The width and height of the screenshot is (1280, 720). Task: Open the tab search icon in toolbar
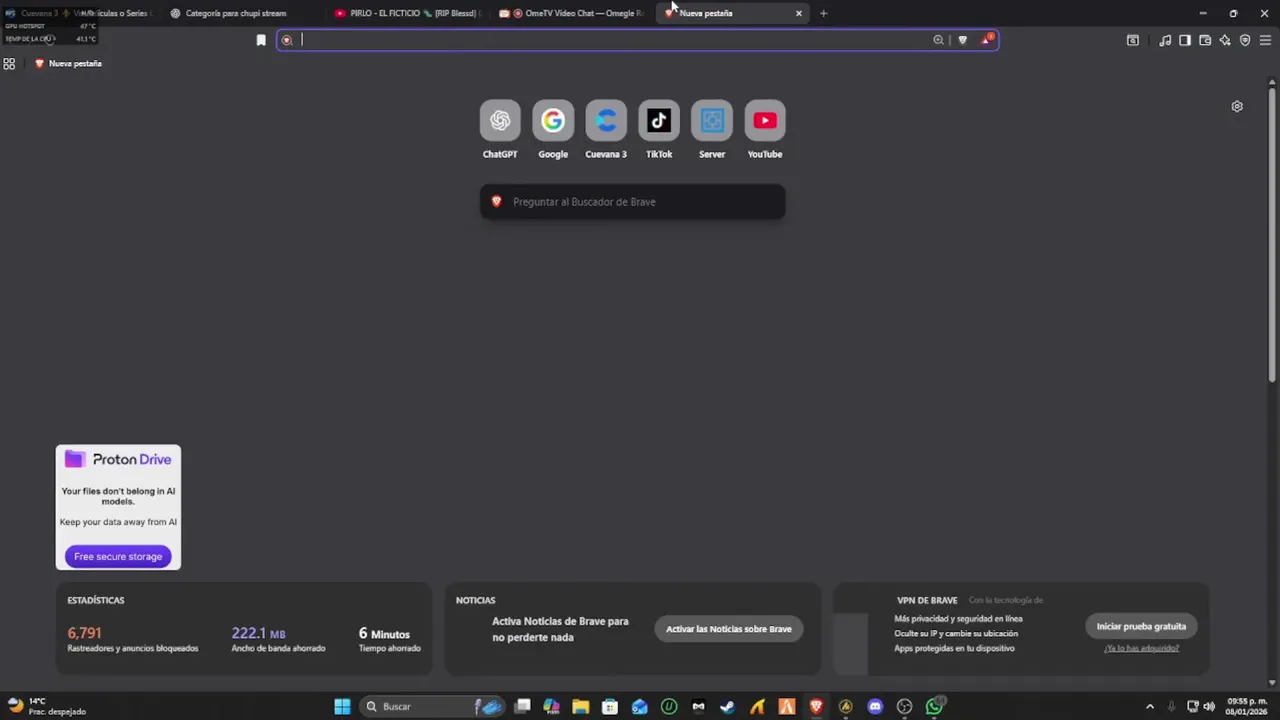pos(1133,40)
